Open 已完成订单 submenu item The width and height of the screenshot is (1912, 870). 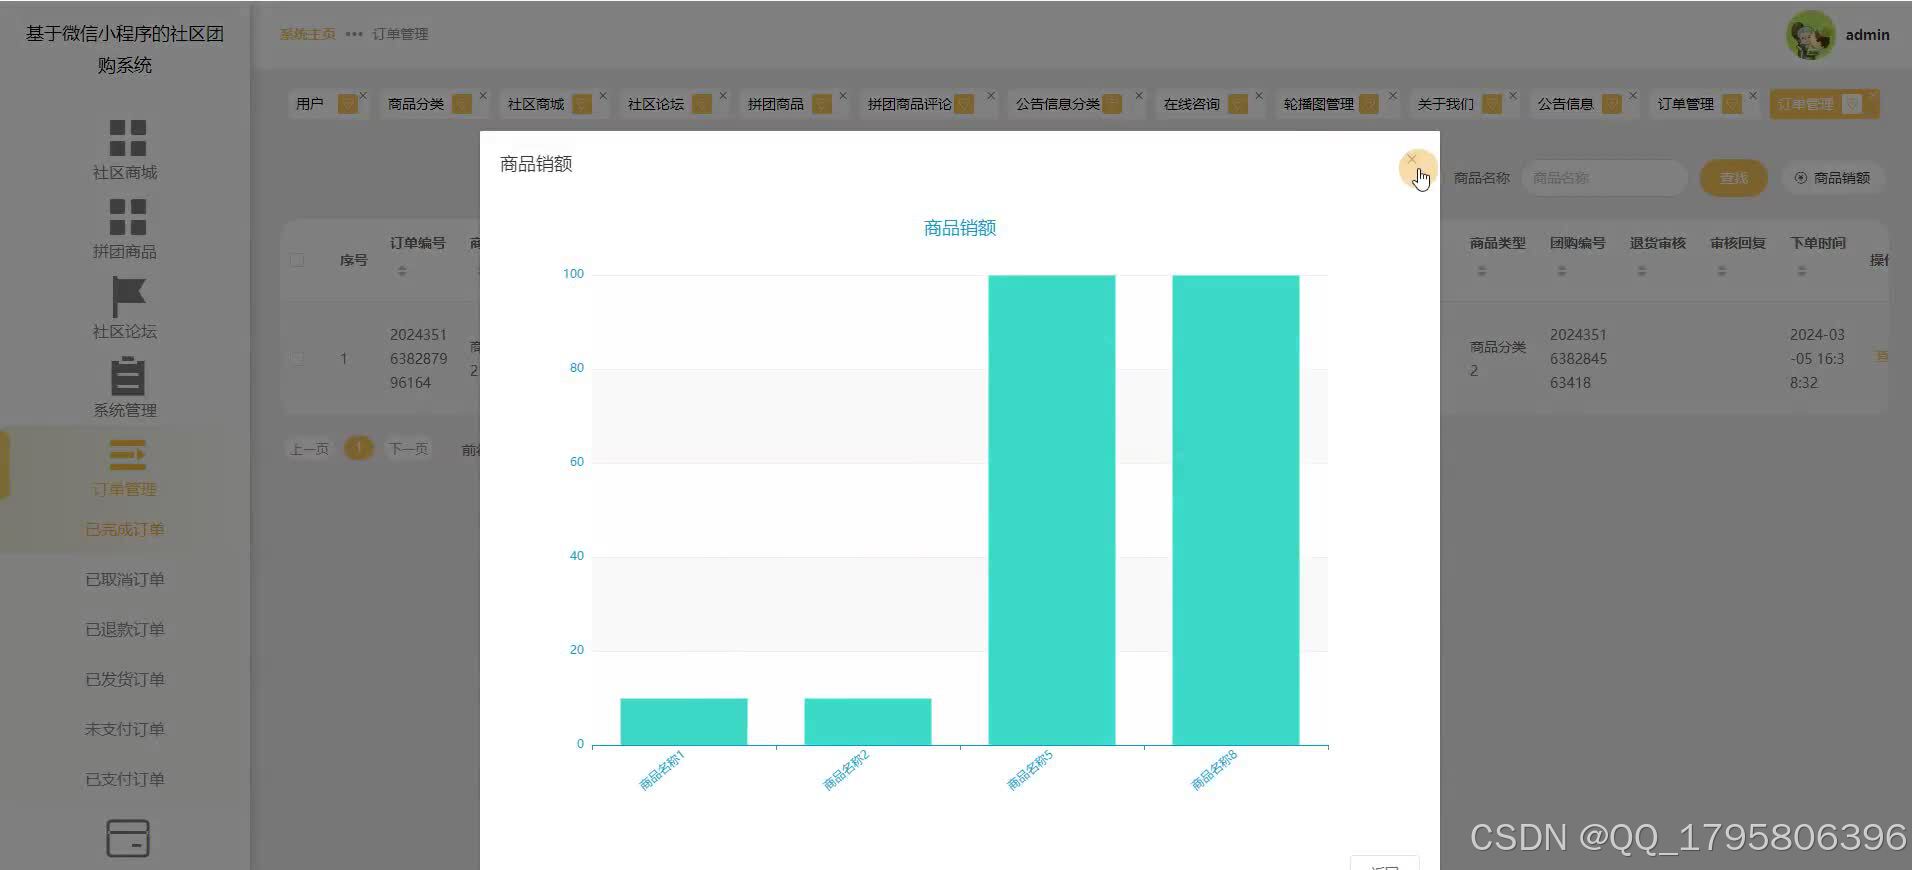[125, 529]
